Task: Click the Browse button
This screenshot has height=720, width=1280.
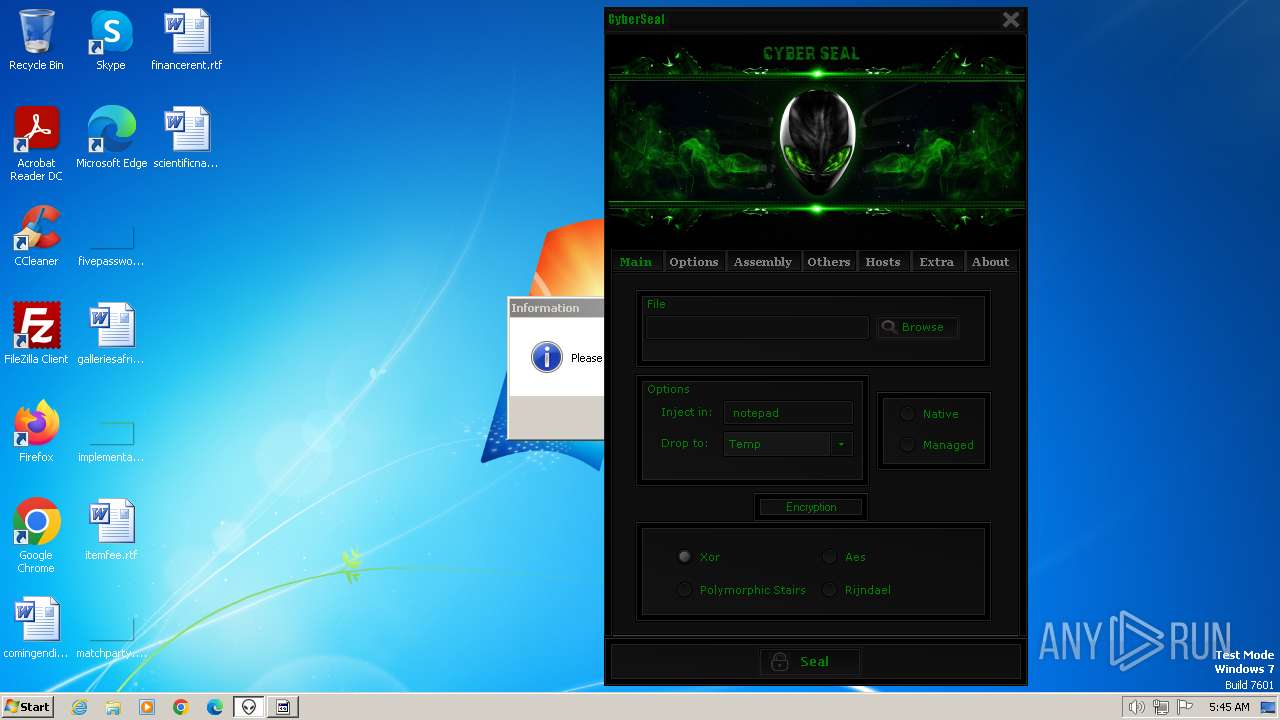Action: click(917, 327)
